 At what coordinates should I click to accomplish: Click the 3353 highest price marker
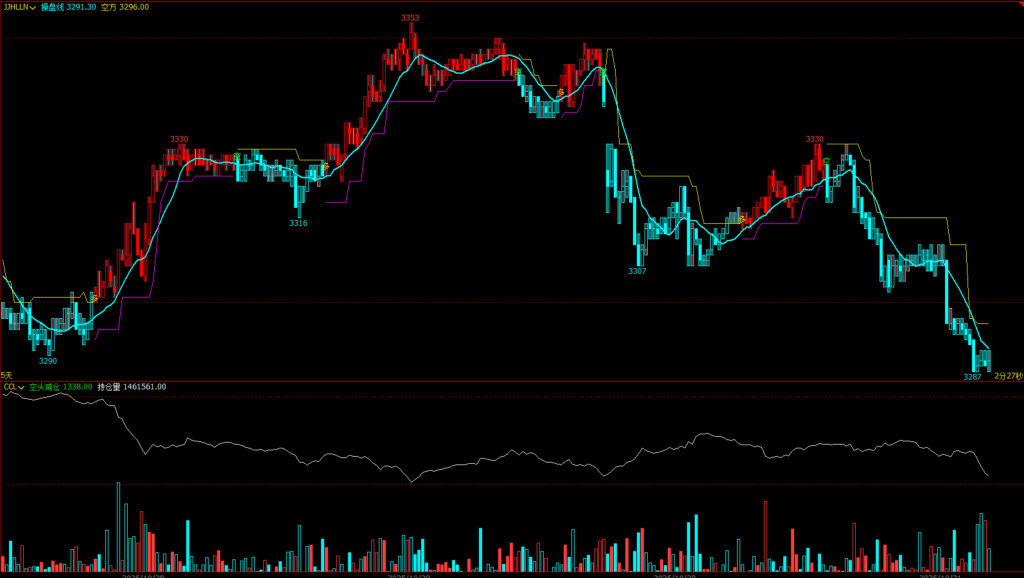point(410,18)
